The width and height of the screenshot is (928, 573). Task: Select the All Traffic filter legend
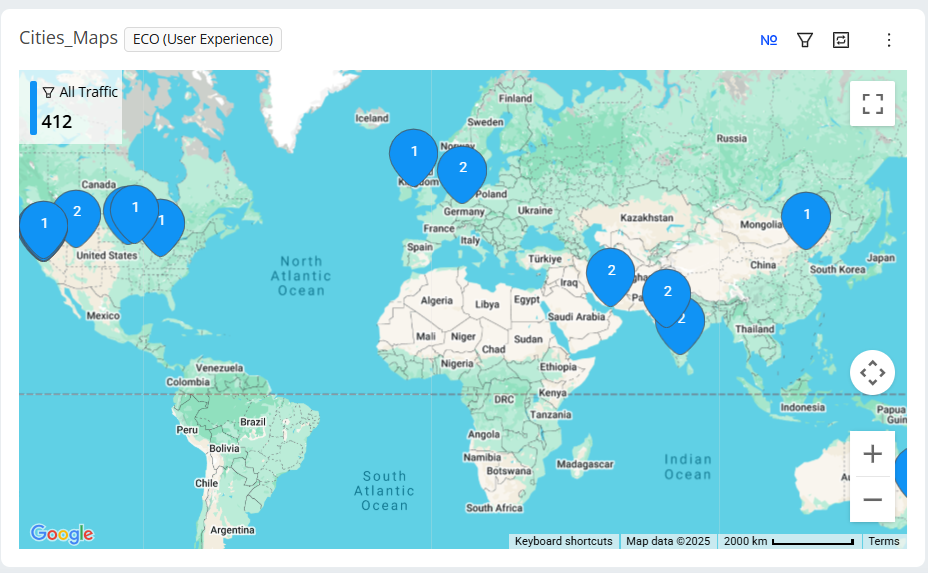tap(80, 92)
